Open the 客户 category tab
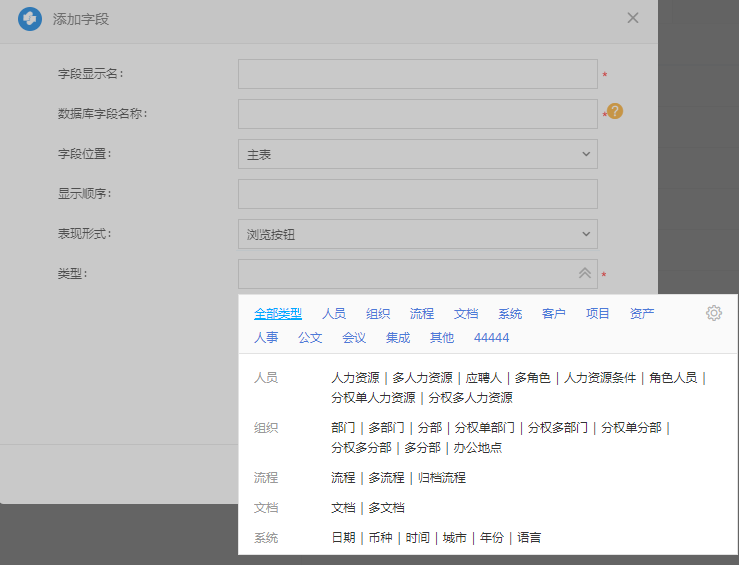The width and height of the screenshot is (739, 565). 554,313
